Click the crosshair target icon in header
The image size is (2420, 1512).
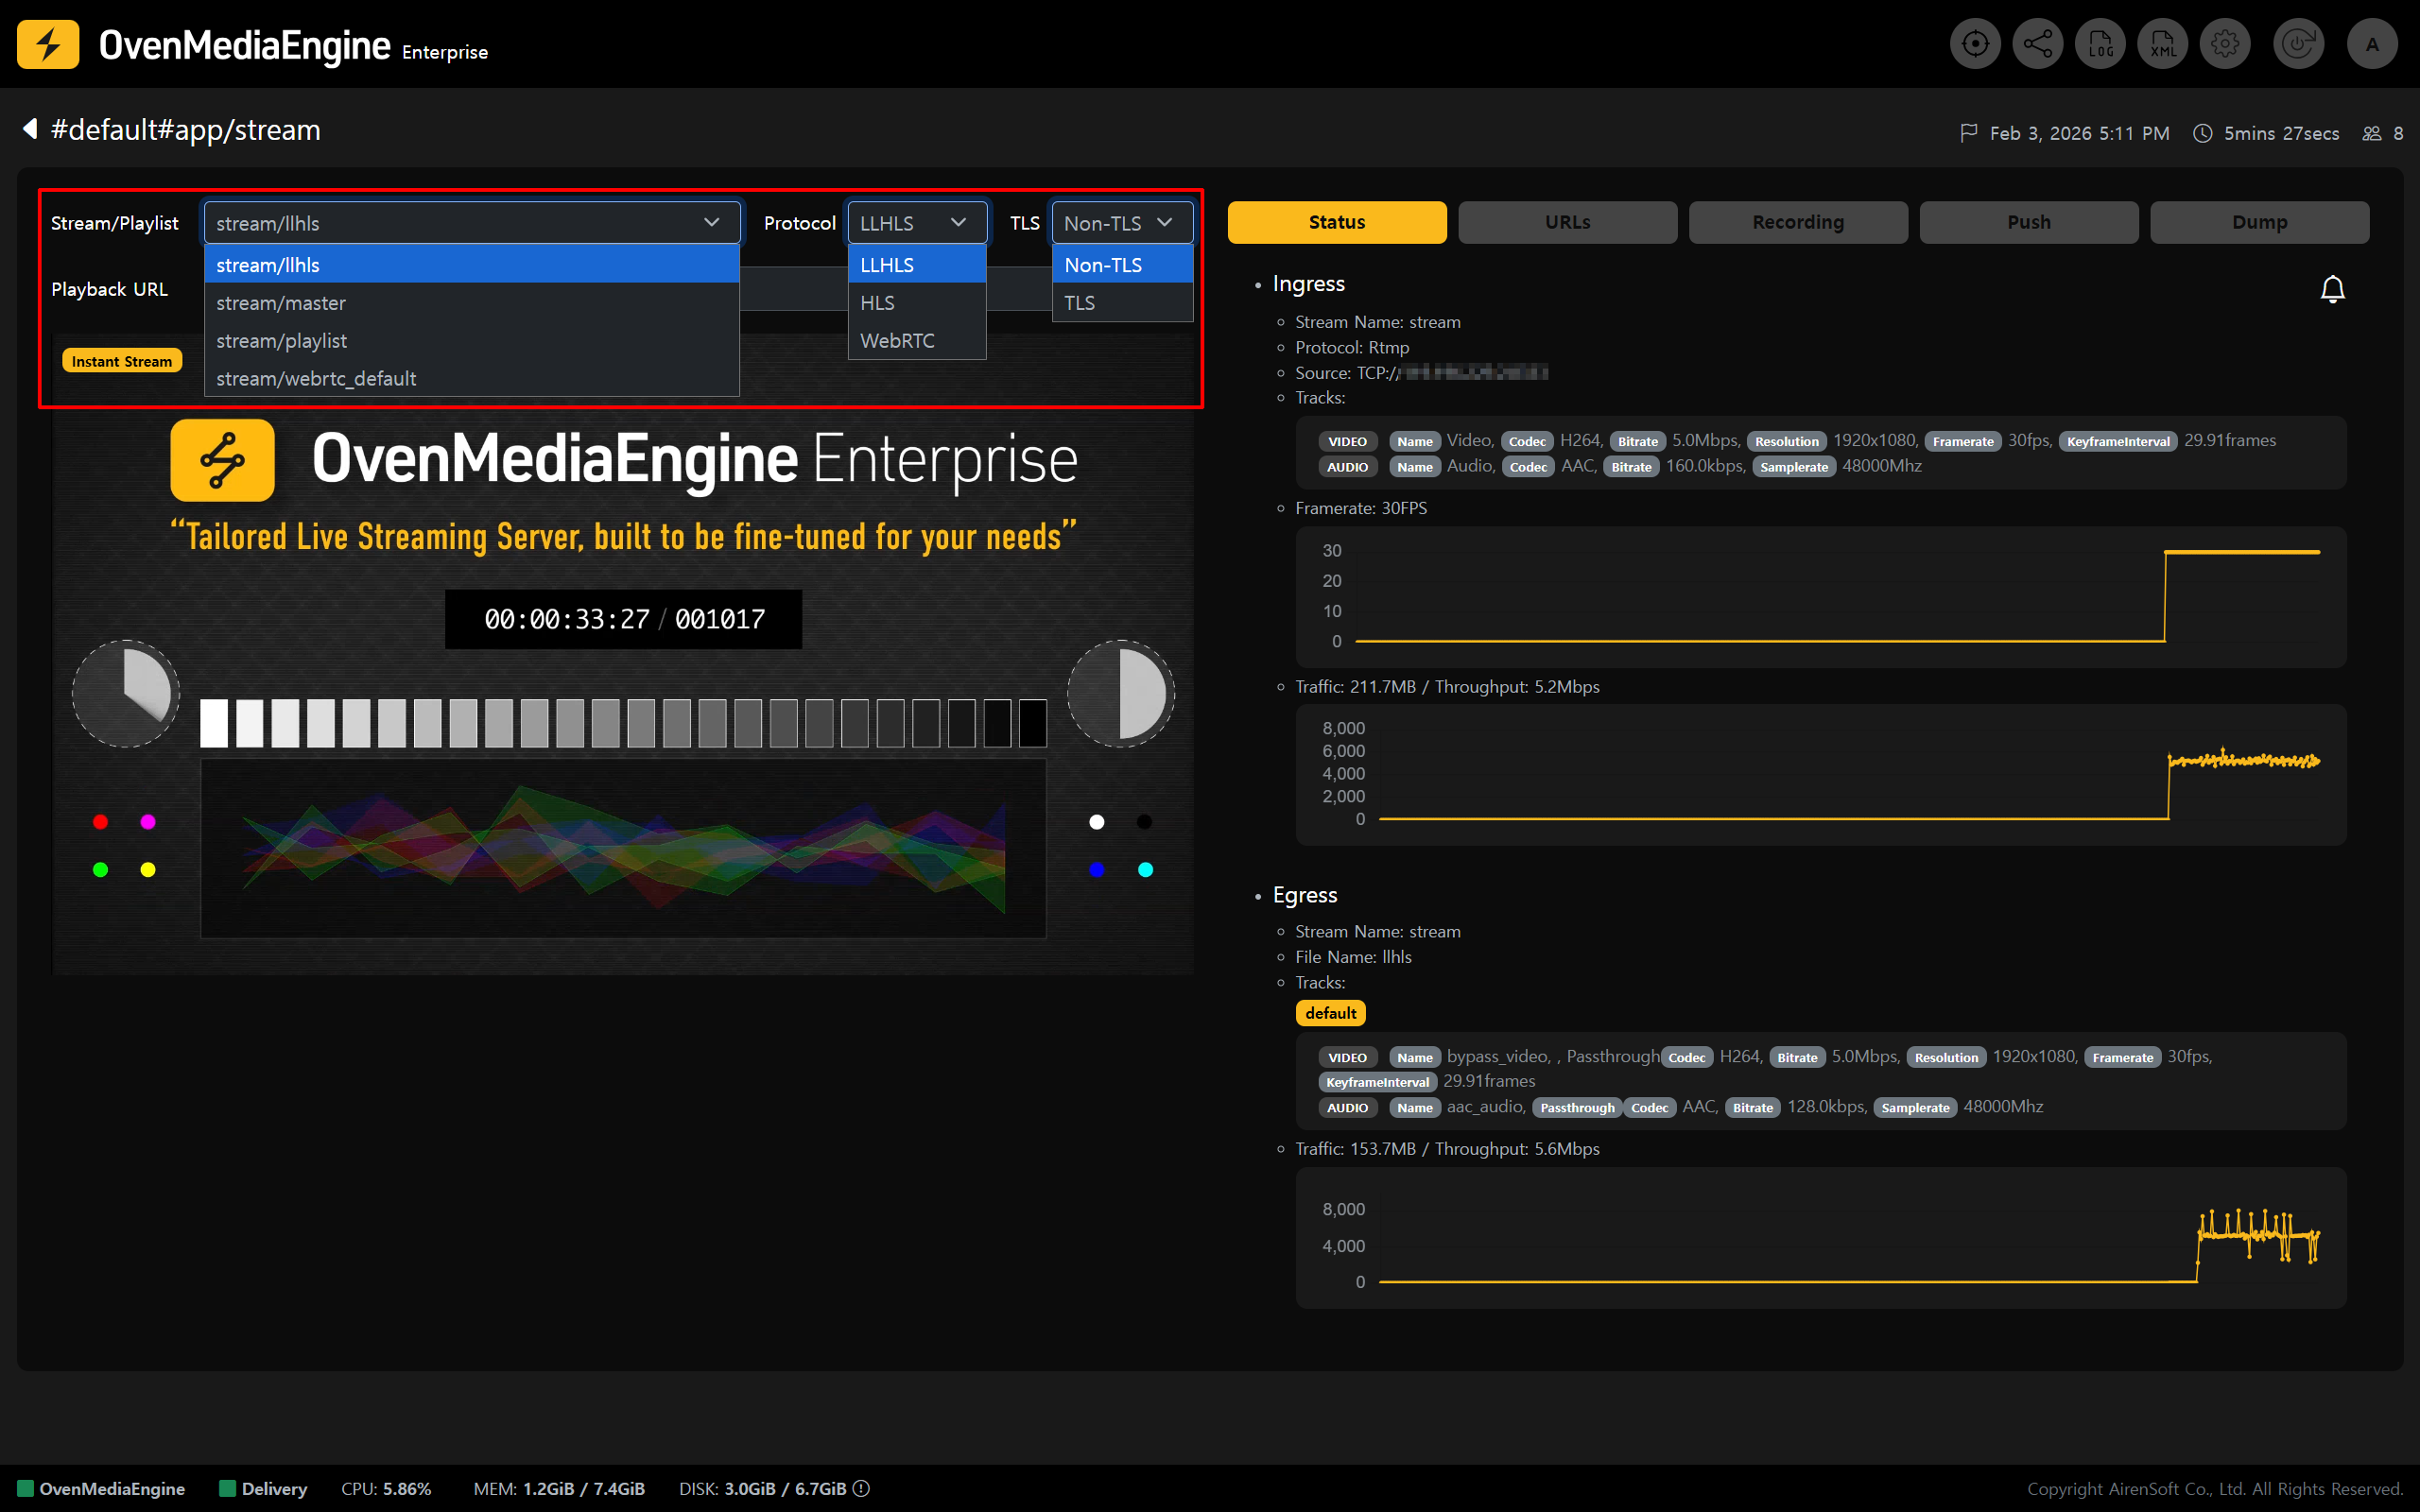coord(1974,44)
